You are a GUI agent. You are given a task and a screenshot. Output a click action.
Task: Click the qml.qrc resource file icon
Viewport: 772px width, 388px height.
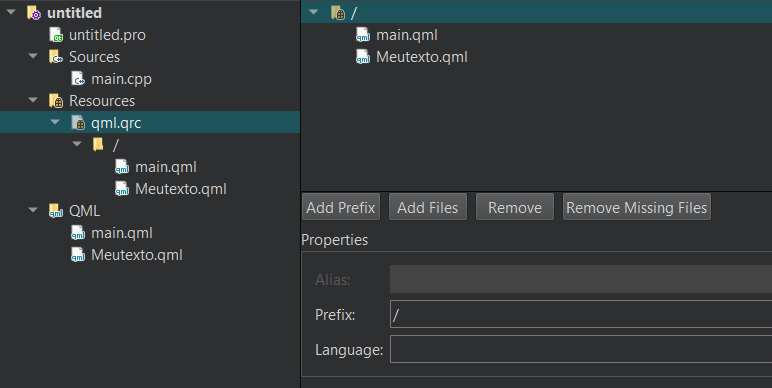coord(78,123)
